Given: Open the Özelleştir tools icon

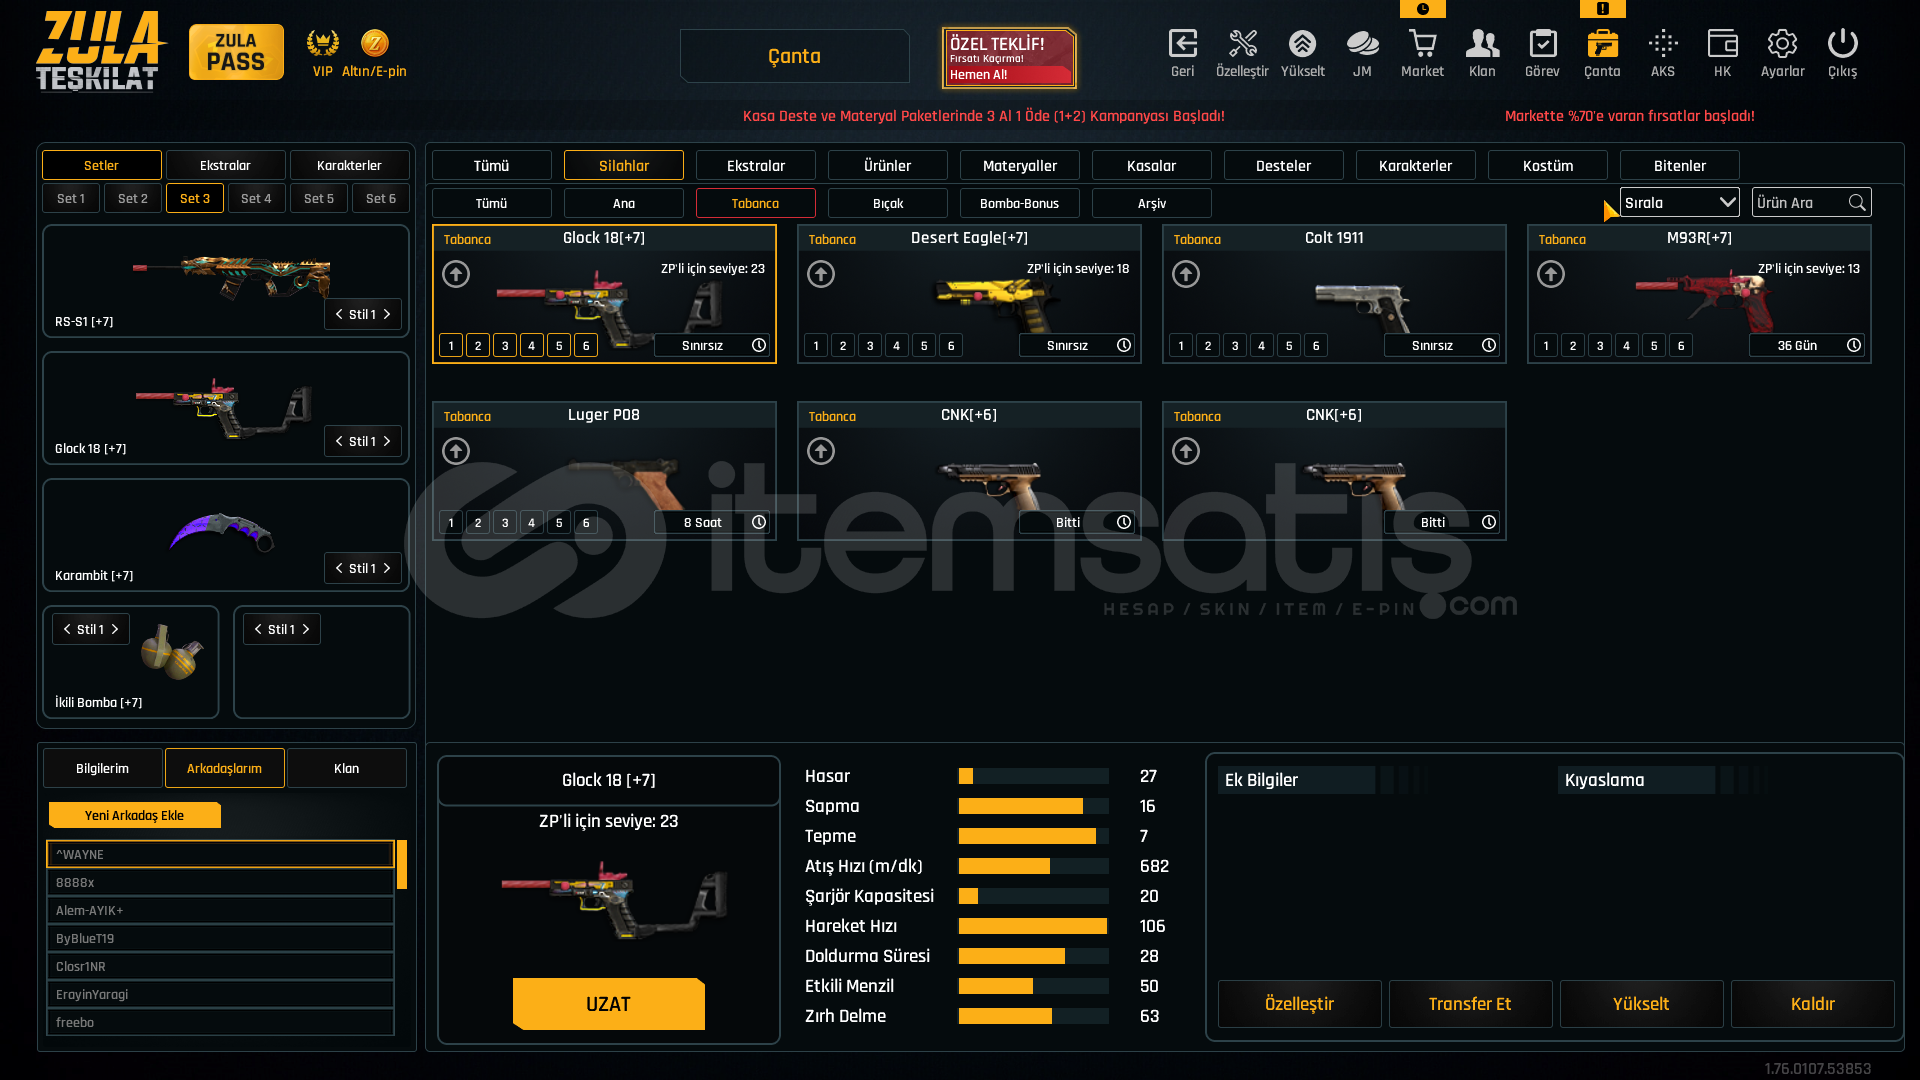Looking at the screenshot, I should [1242, 44].
